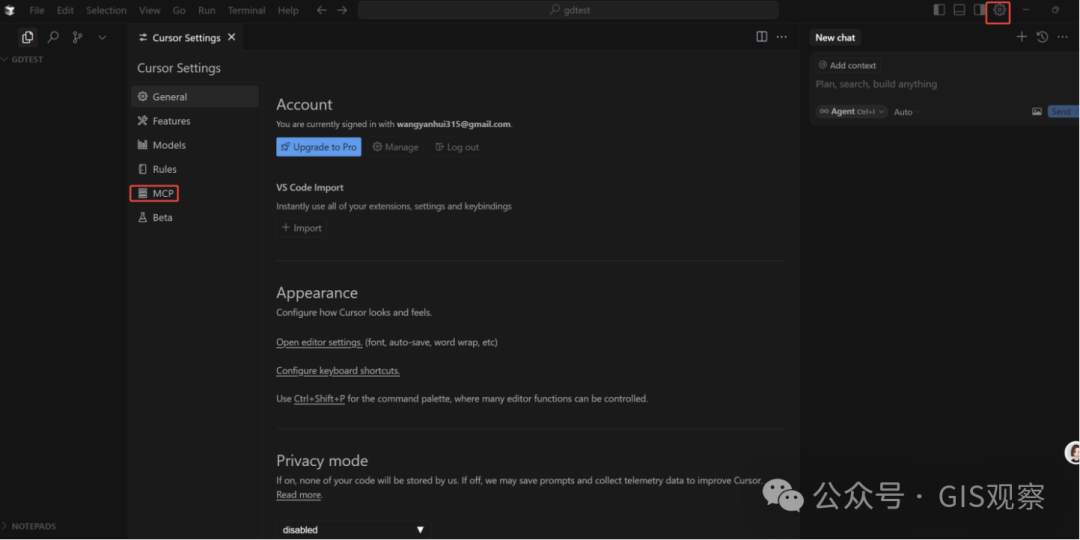Click the VS Code Import button

[302, 228]
